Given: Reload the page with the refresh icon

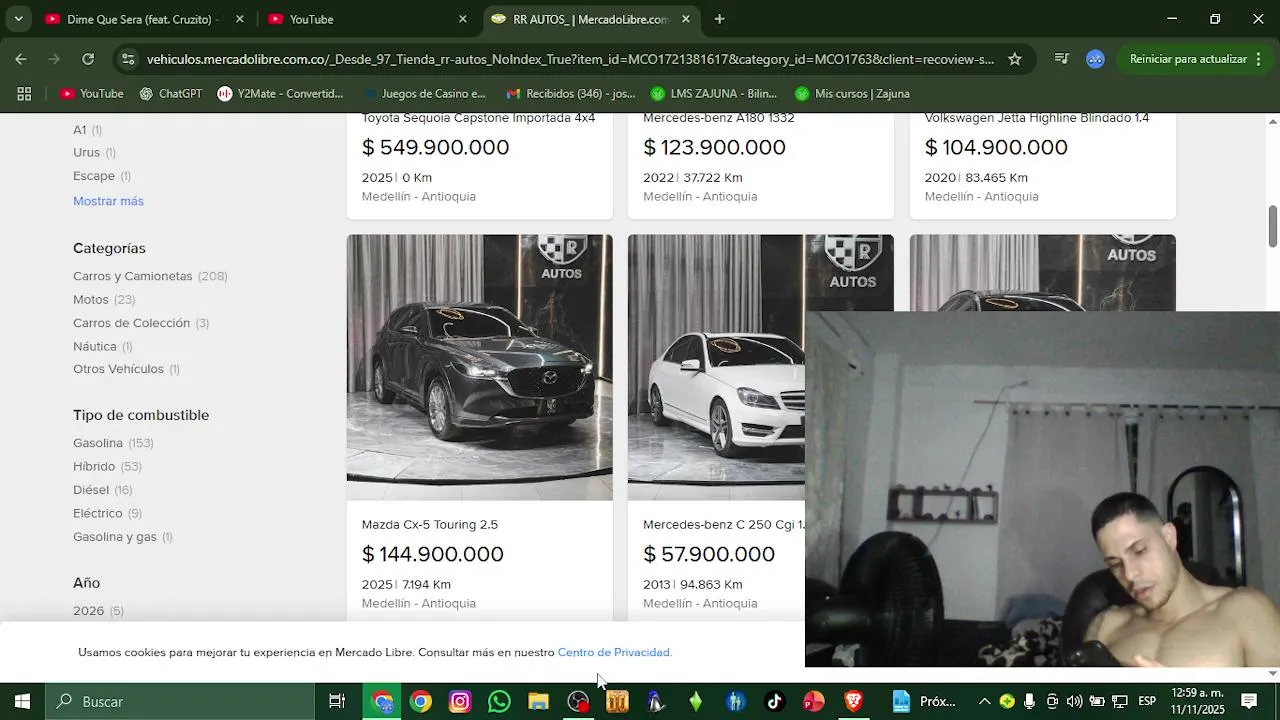Looking at the screenshot, I should [88, 59].
